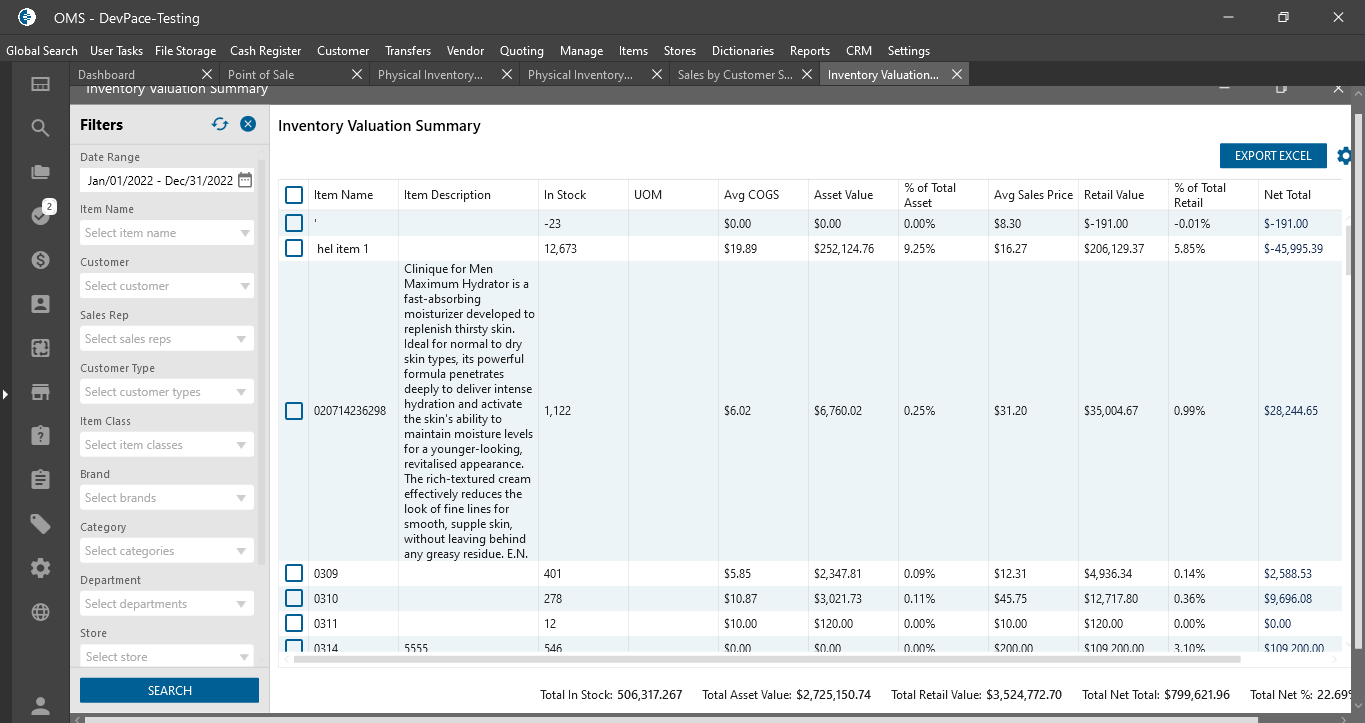Open the search icon in left sidebar

click(40, 128)
